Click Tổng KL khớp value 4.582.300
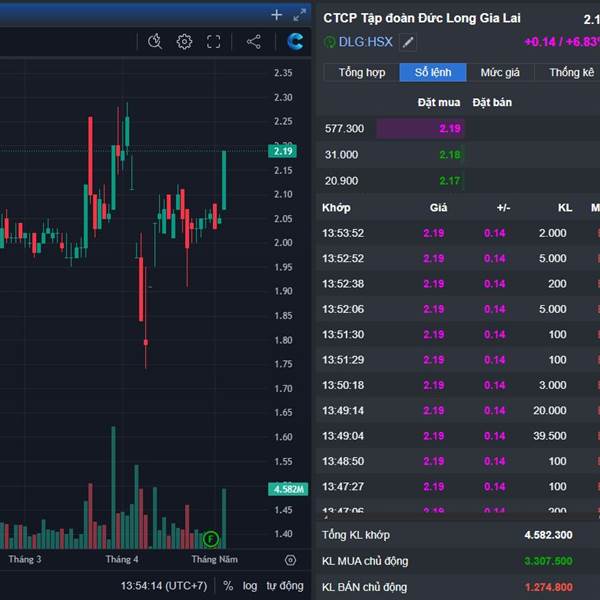Screen dimensions: 600x600 548,535
